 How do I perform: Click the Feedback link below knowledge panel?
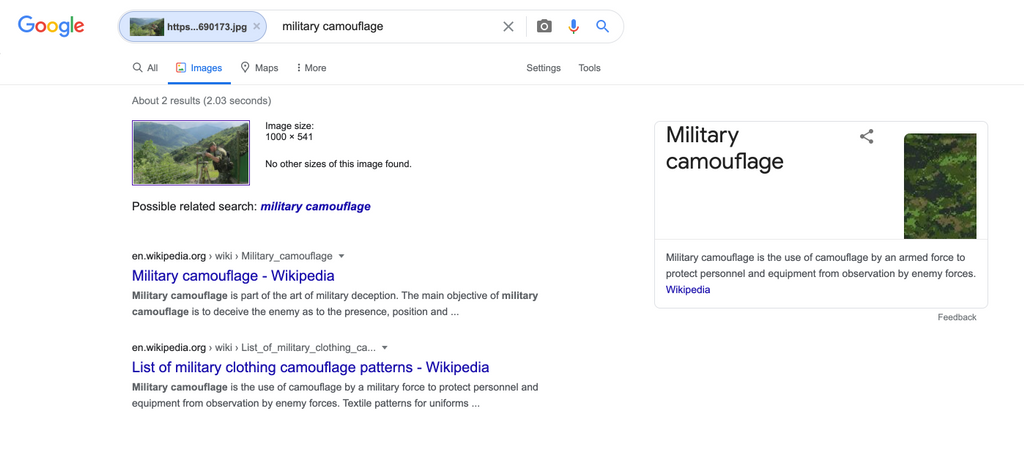coord(956,317)
